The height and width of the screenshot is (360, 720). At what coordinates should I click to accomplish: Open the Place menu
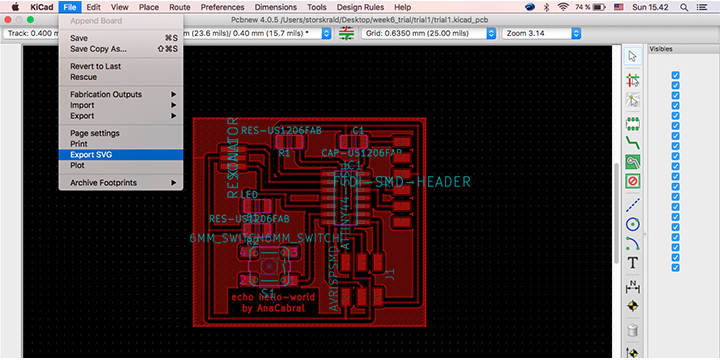coord(149,7)
